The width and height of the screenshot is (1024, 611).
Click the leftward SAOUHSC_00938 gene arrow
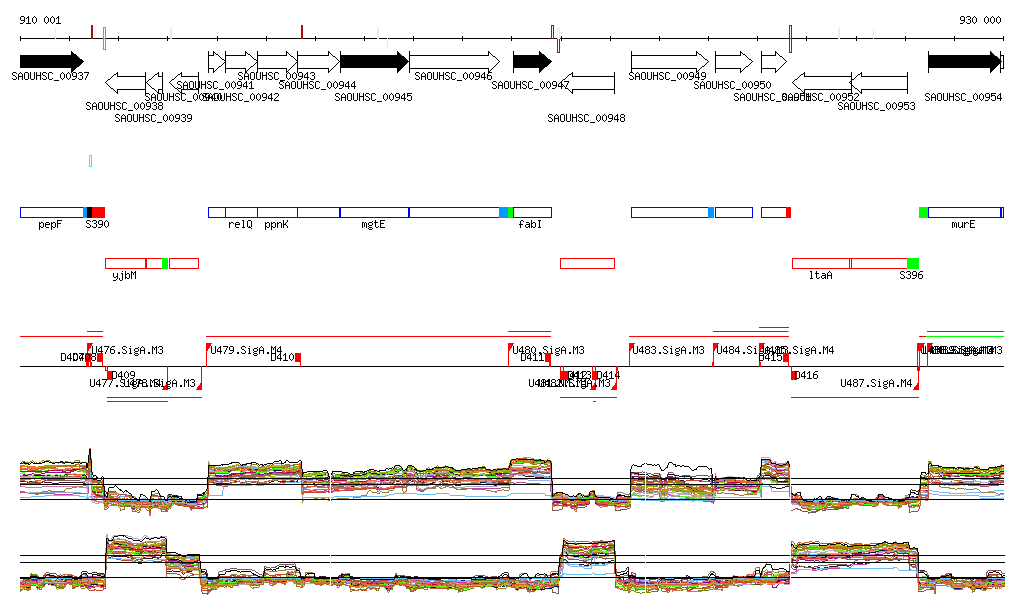coord(125,83)
